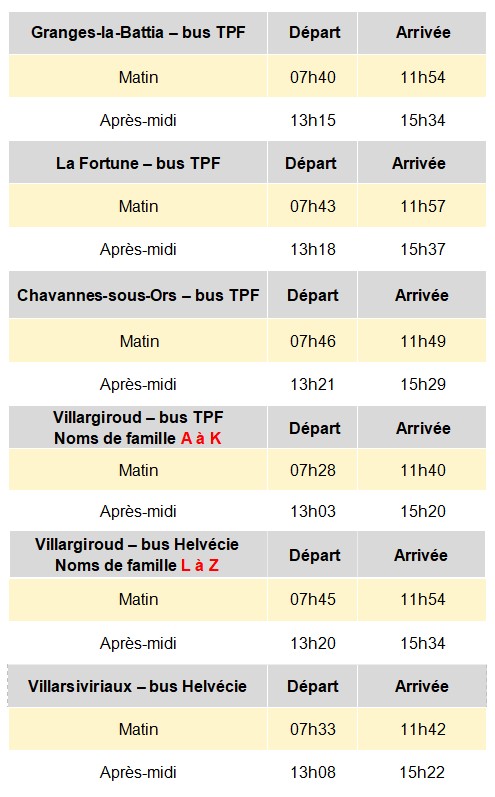This screenshot has height=797, width=495.
Task: Click the Chavannes-sous-Ors – bus TPF header
Action: tap(138, 295)
